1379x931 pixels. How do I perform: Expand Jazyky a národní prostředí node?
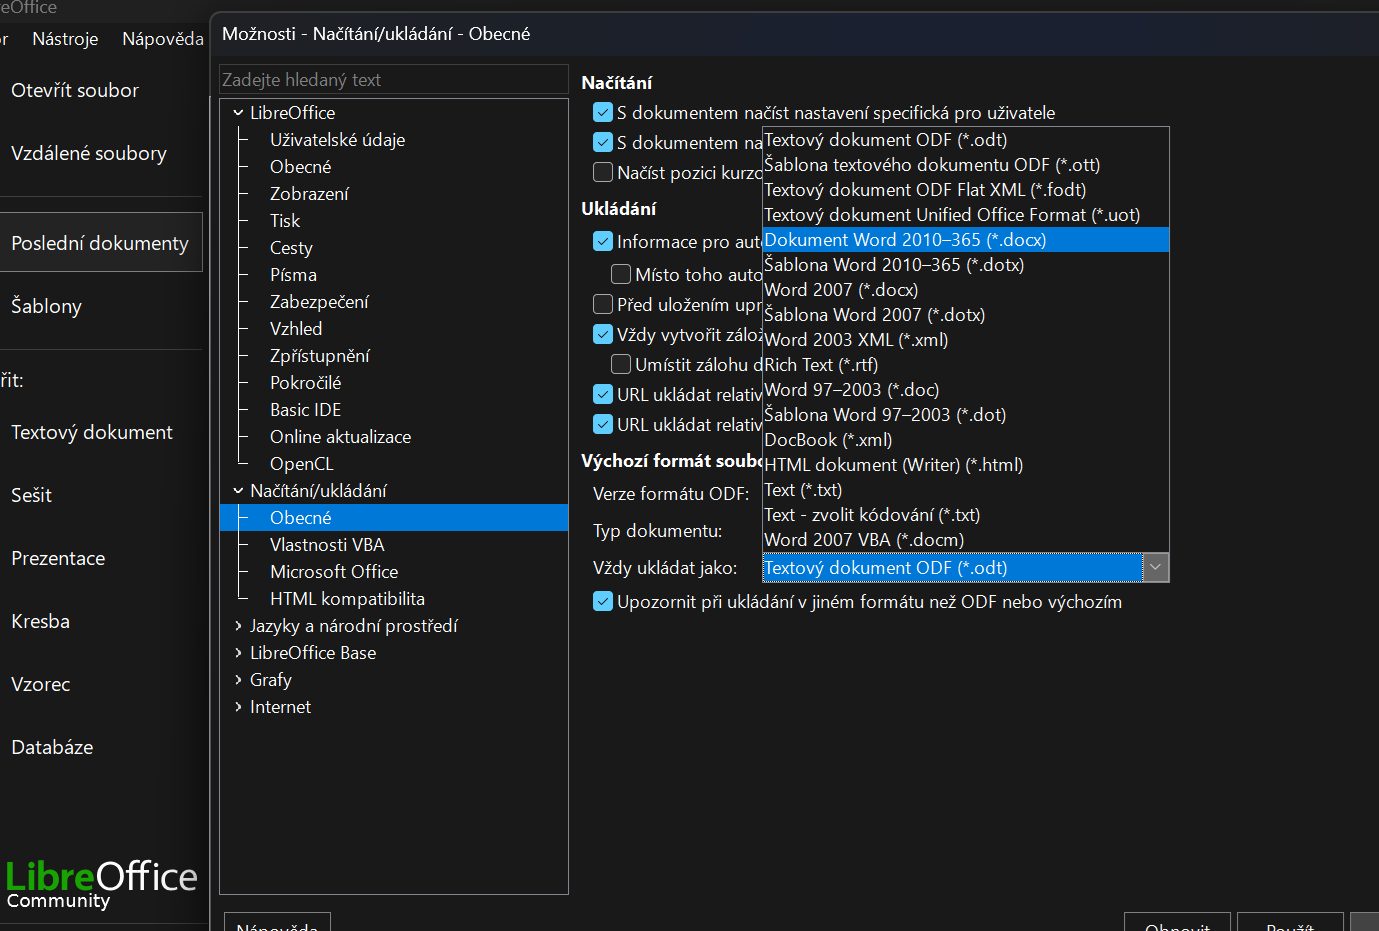point(239,626)
